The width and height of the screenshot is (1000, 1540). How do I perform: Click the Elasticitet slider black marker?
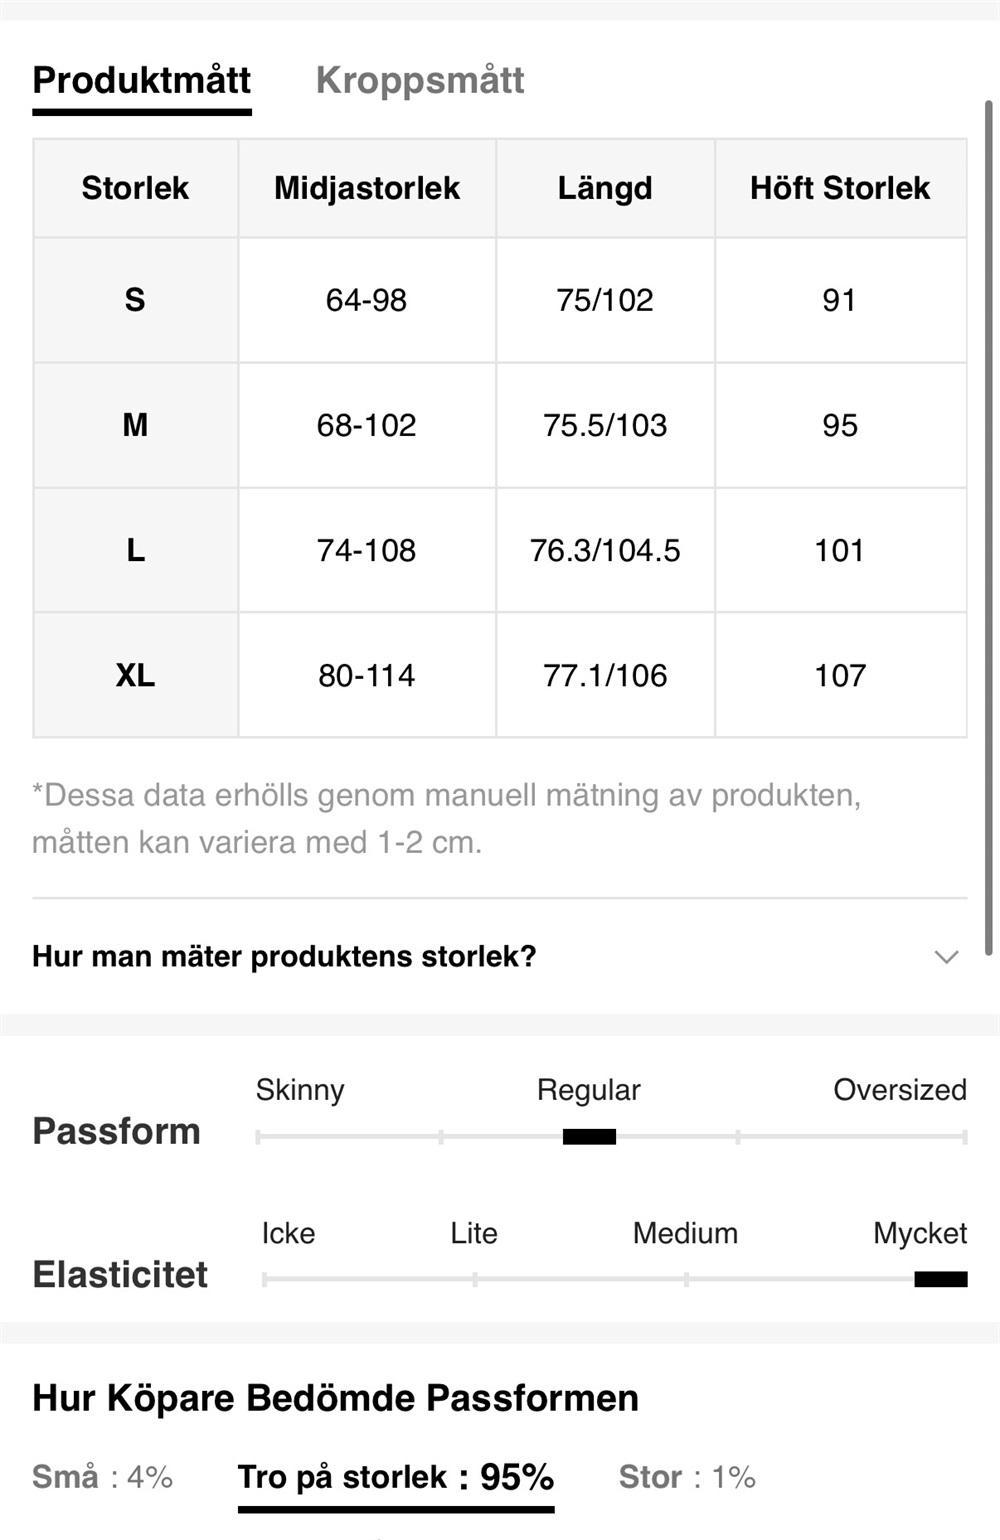pyautogui.click(x=940, y=1279)
